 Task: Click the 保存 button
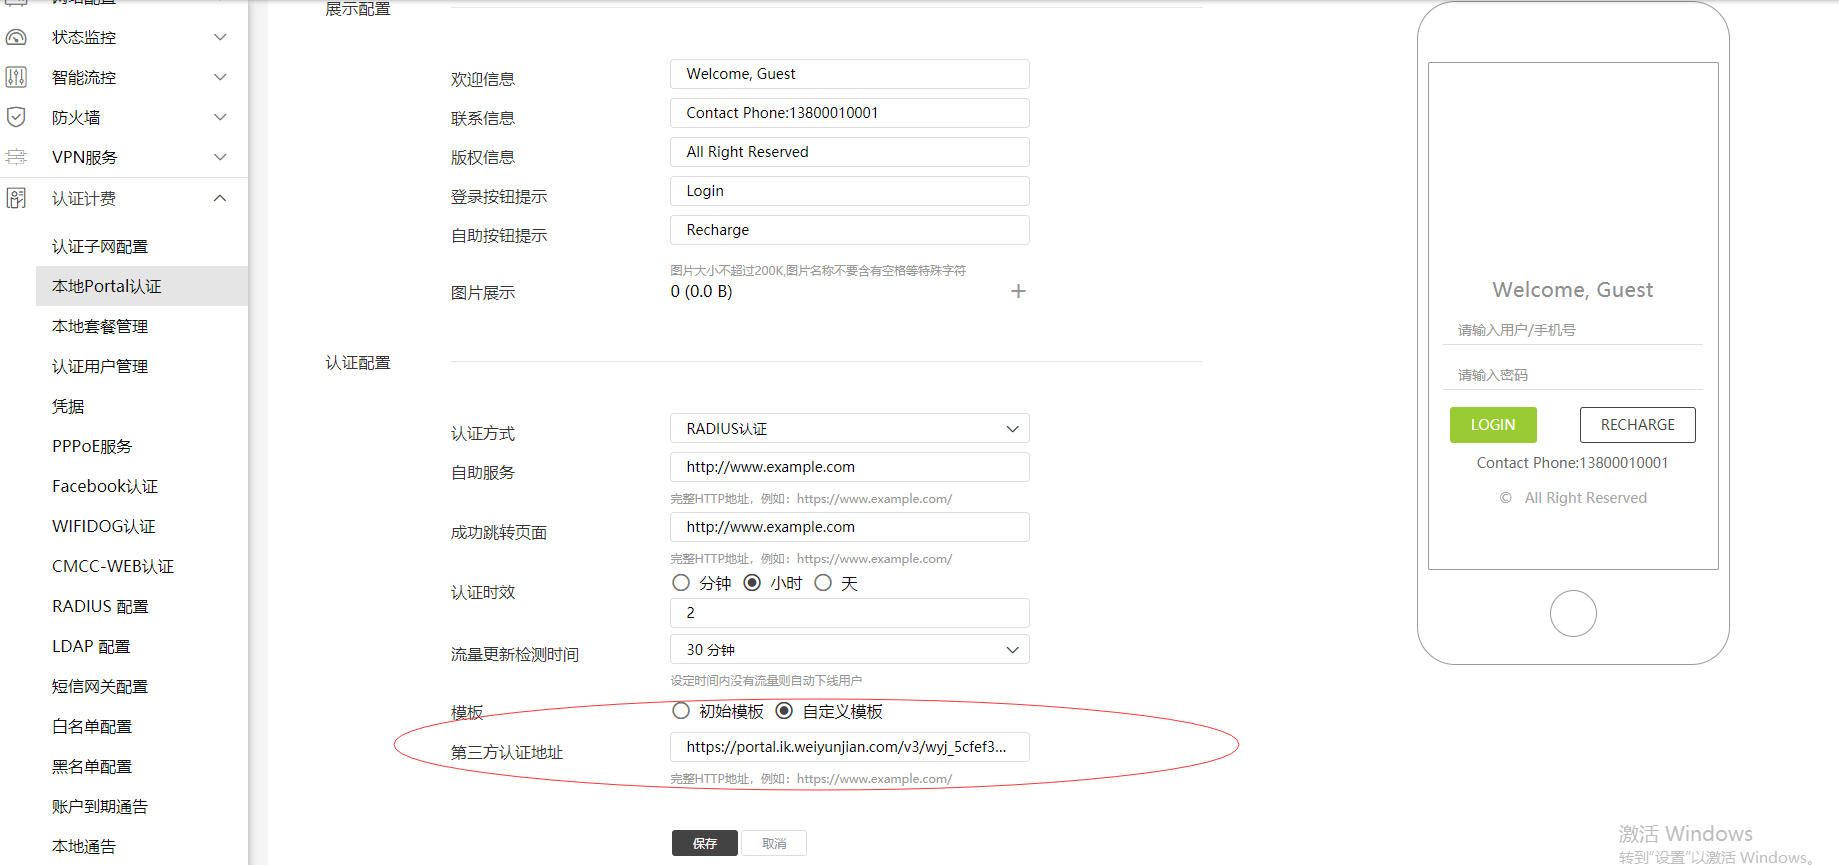coord(704,843)
